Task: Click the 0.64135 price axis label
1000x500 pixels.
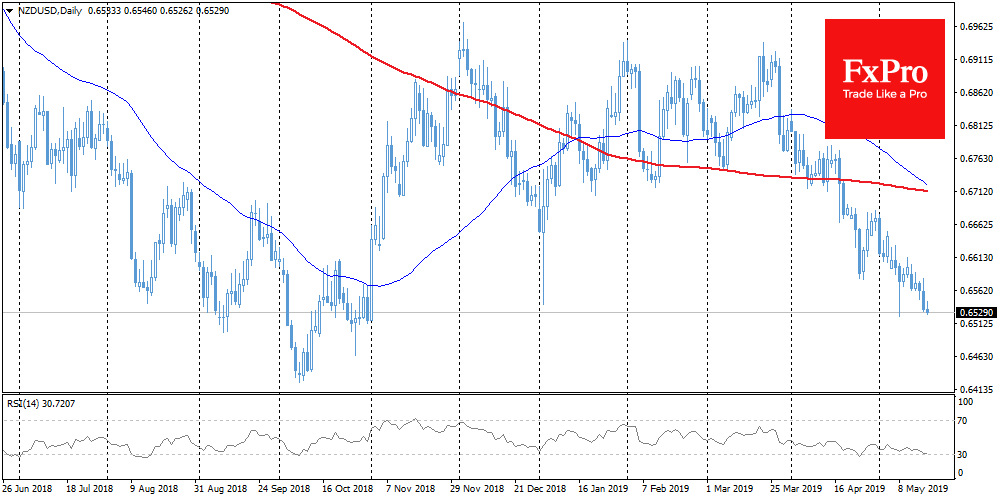Action: pyautogui.click(x=974, y=389)
